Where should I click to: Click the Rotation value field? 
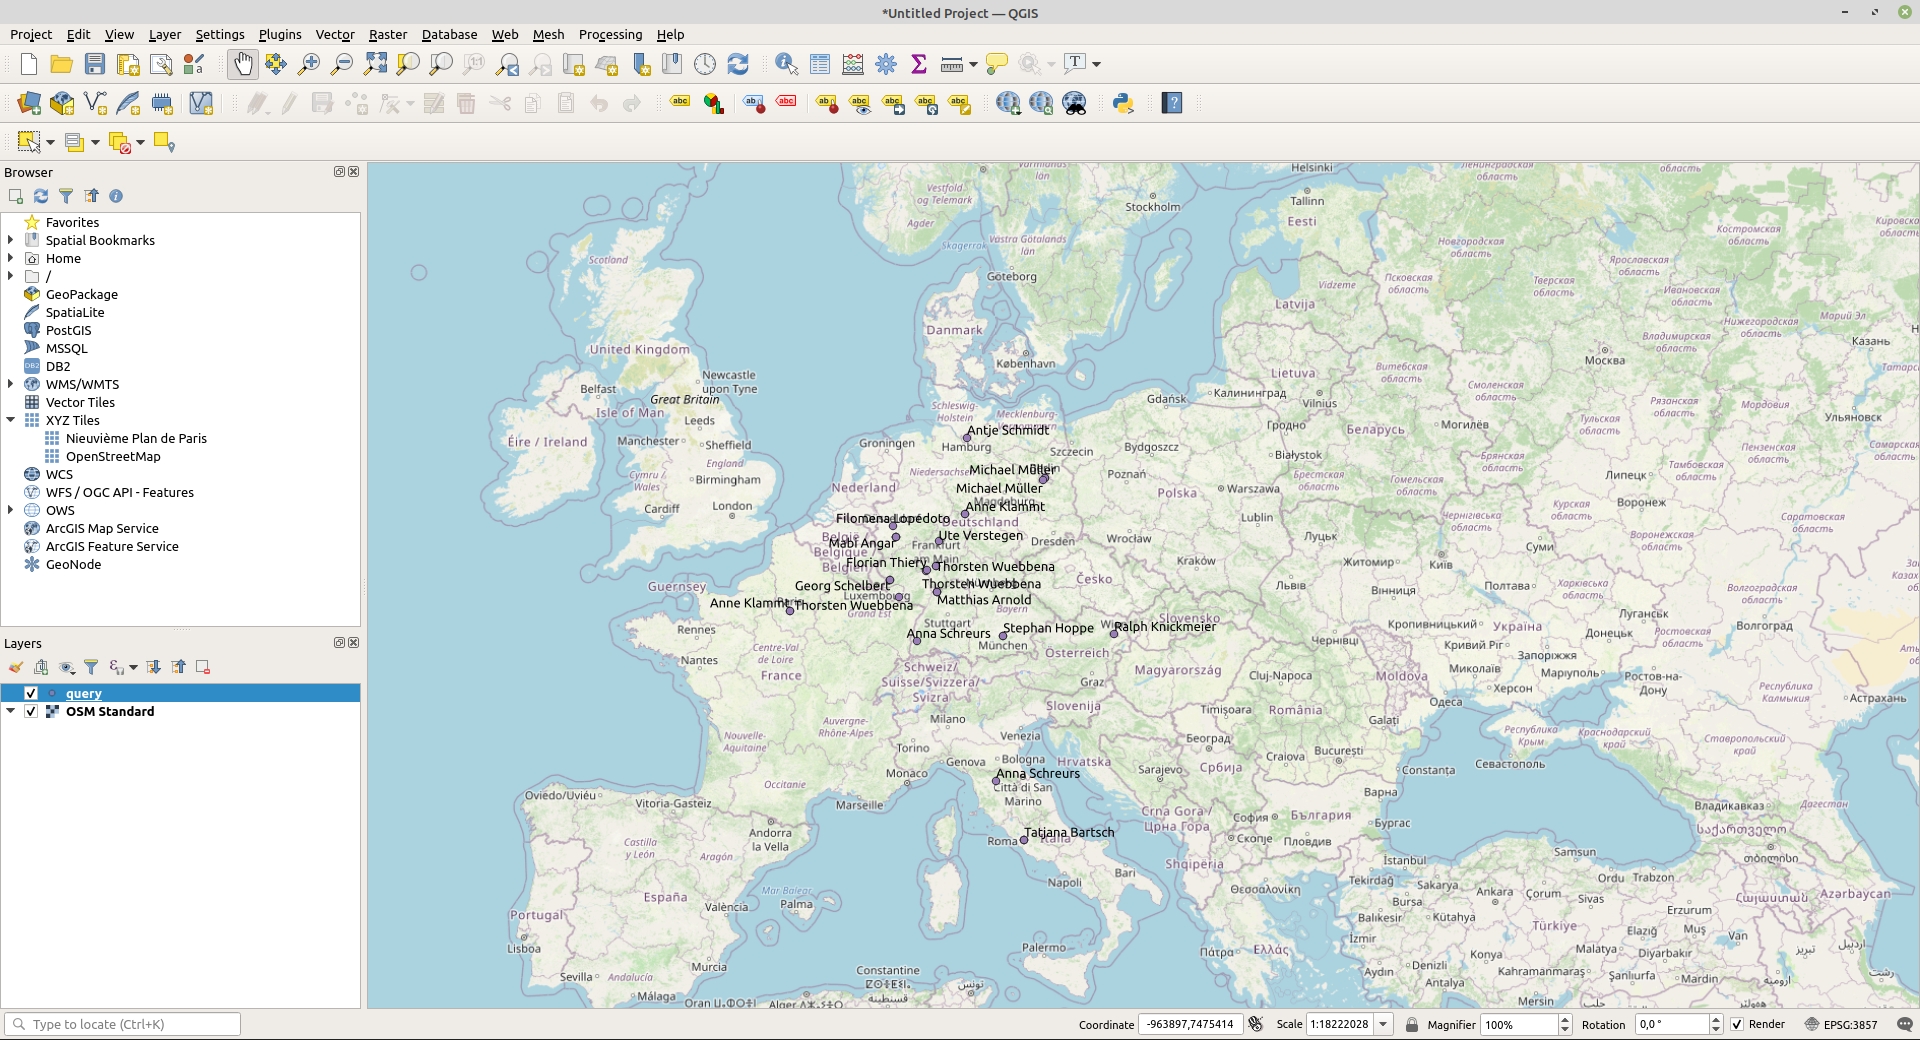(x=1672, y=1024)
